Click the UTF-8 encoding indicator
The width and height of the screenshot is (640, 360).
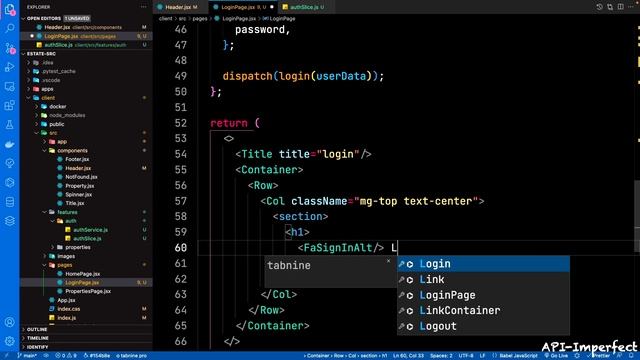(466, 356)
